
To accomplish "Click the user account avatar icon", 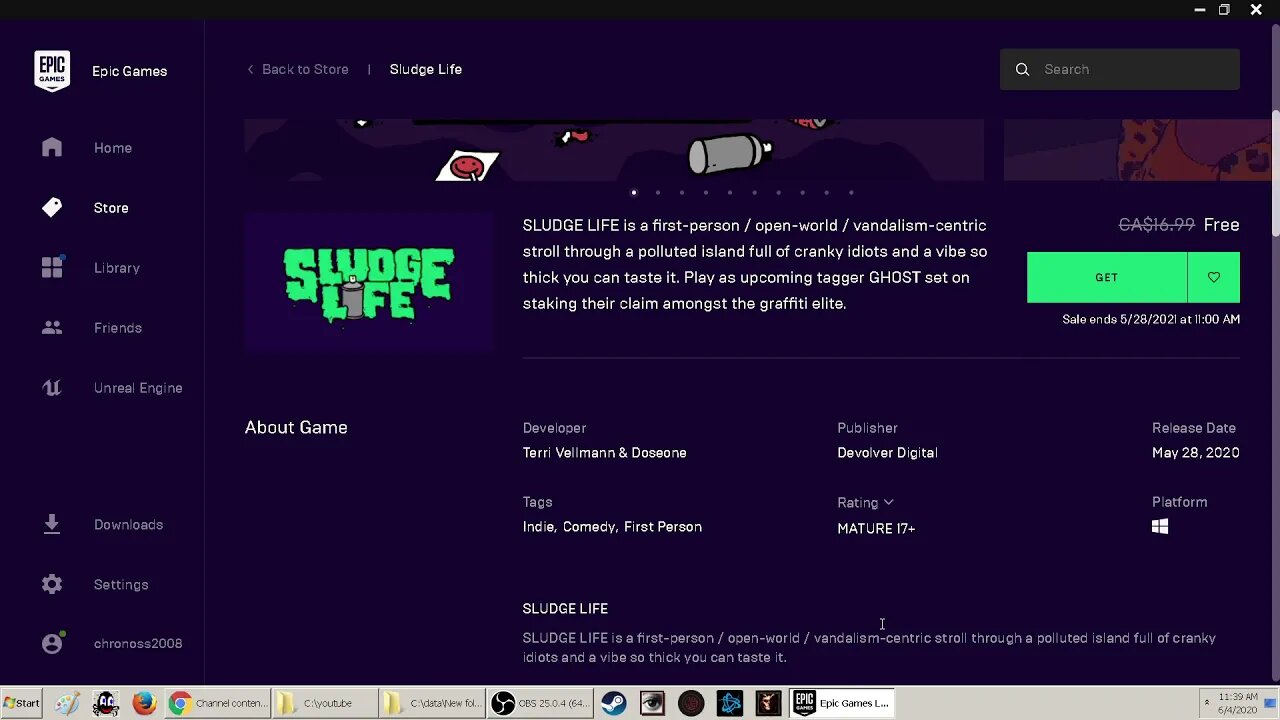I will click(53, 643).
